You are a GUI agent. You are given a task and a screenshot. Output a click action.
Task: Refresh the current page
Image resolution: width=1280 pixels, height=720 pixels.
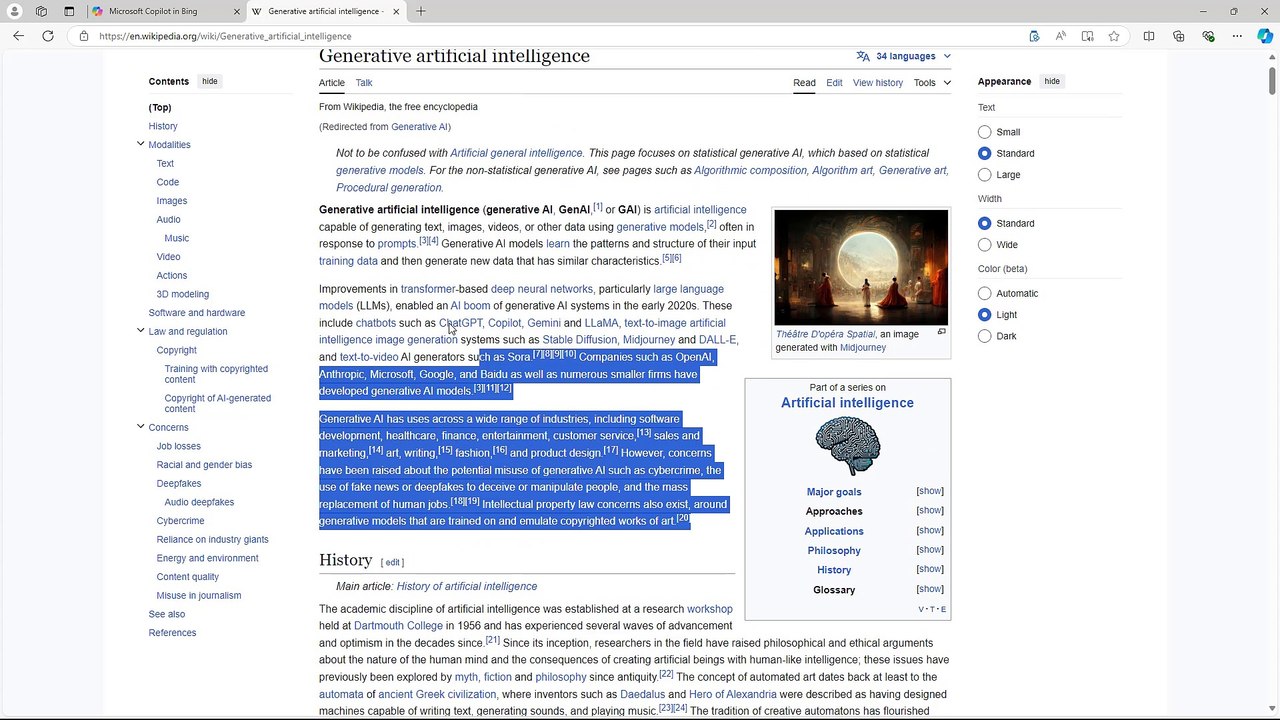pos(47,36)
